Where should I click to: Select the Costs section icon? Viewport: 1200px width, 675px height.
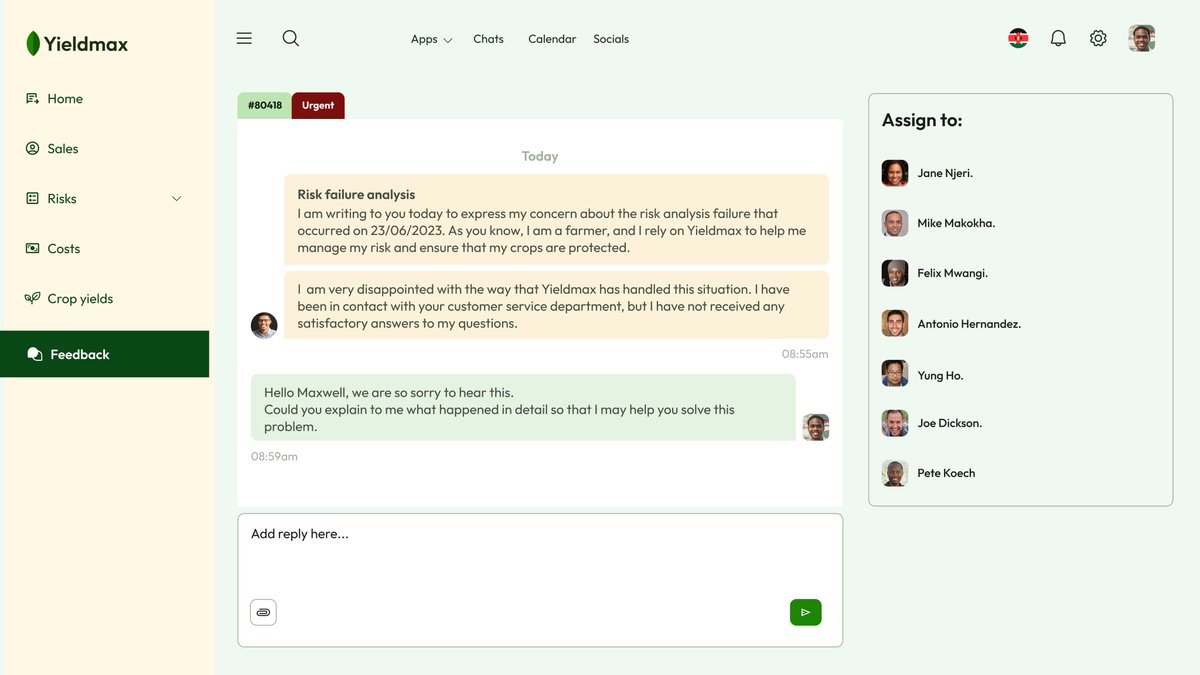(x=31, y=248)
